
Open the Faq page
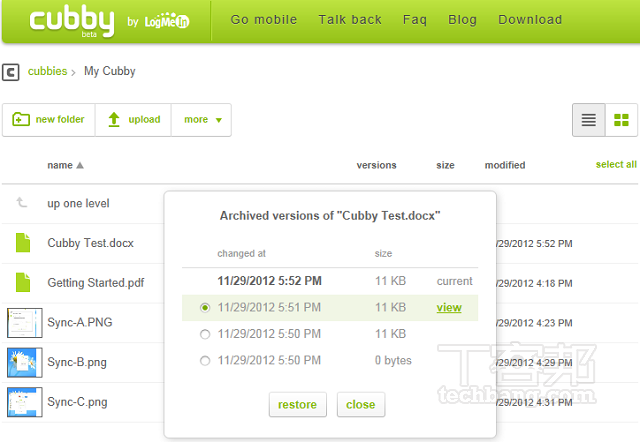point(415,20)
